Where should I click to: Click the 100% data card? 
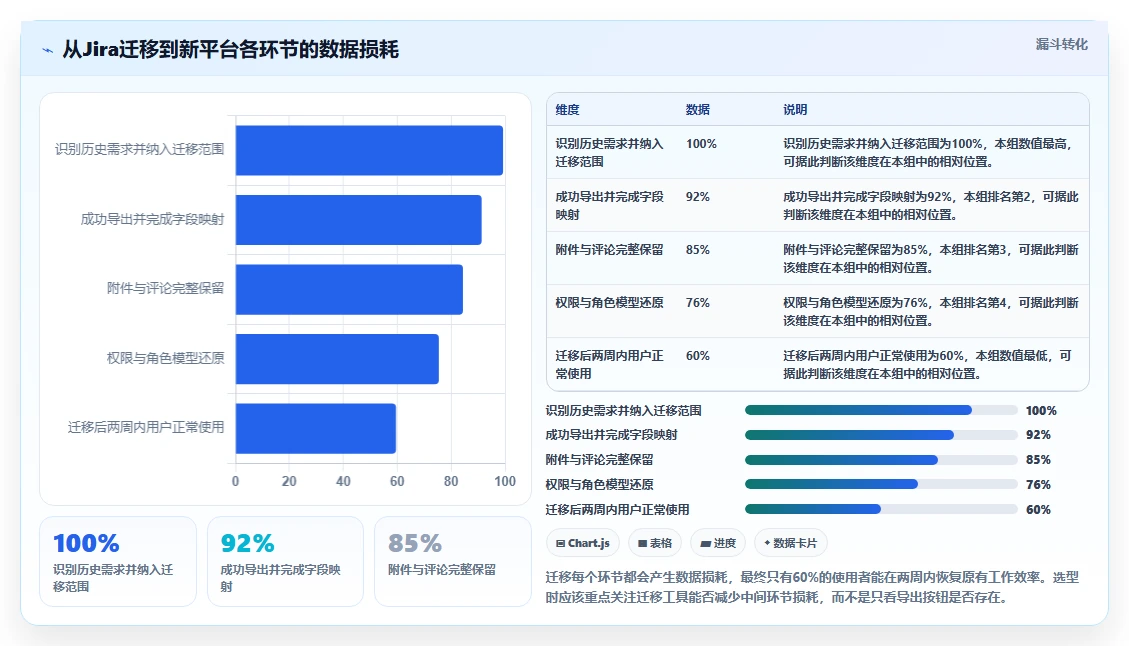click(118, 561)
